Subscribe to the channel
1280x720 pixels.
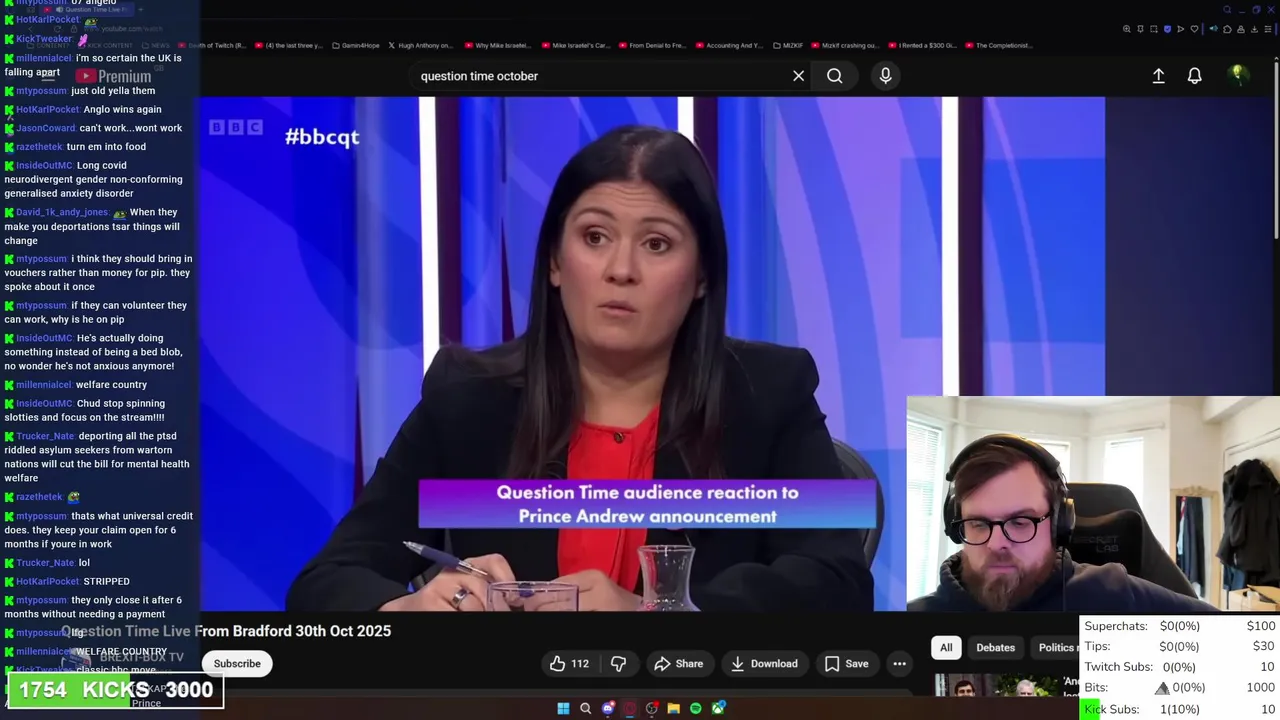[237, 663]
